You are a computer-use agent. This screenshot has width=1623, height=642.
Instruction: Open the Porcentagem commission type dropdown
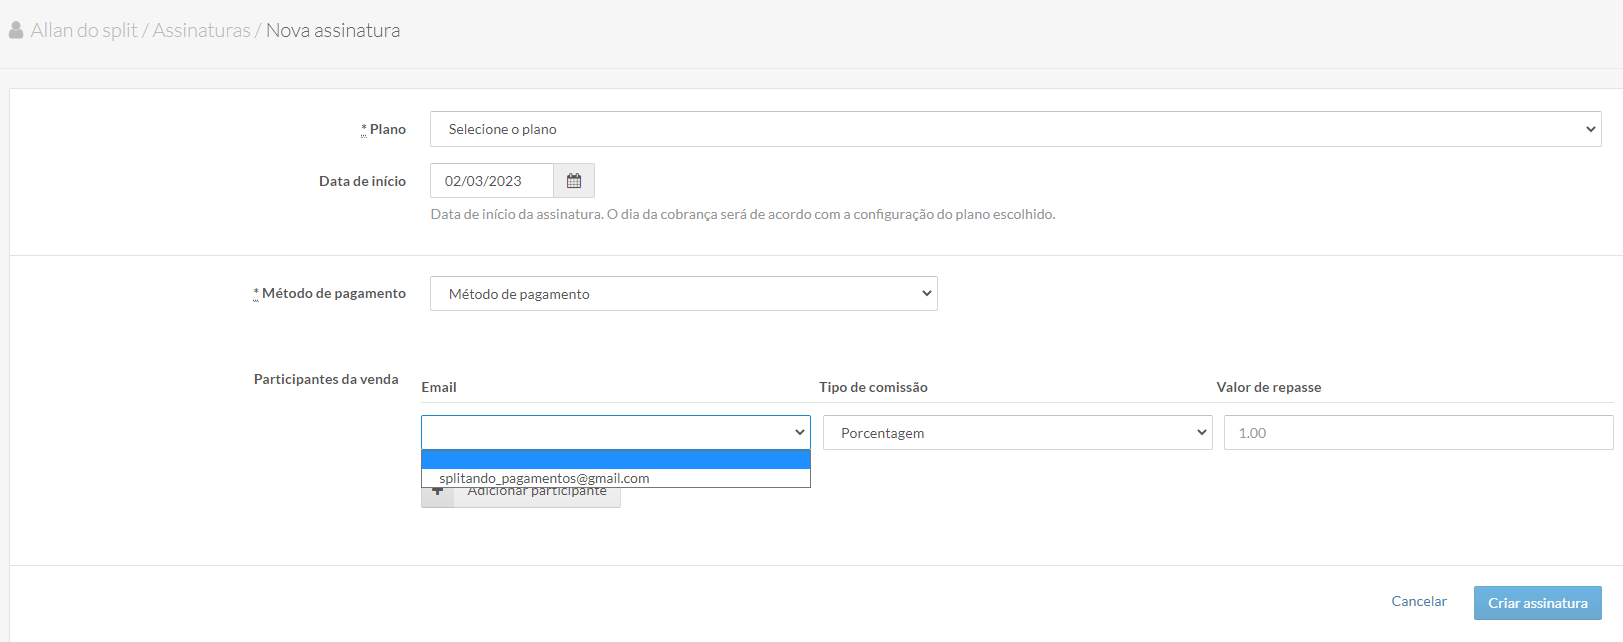pos(1017,433)
